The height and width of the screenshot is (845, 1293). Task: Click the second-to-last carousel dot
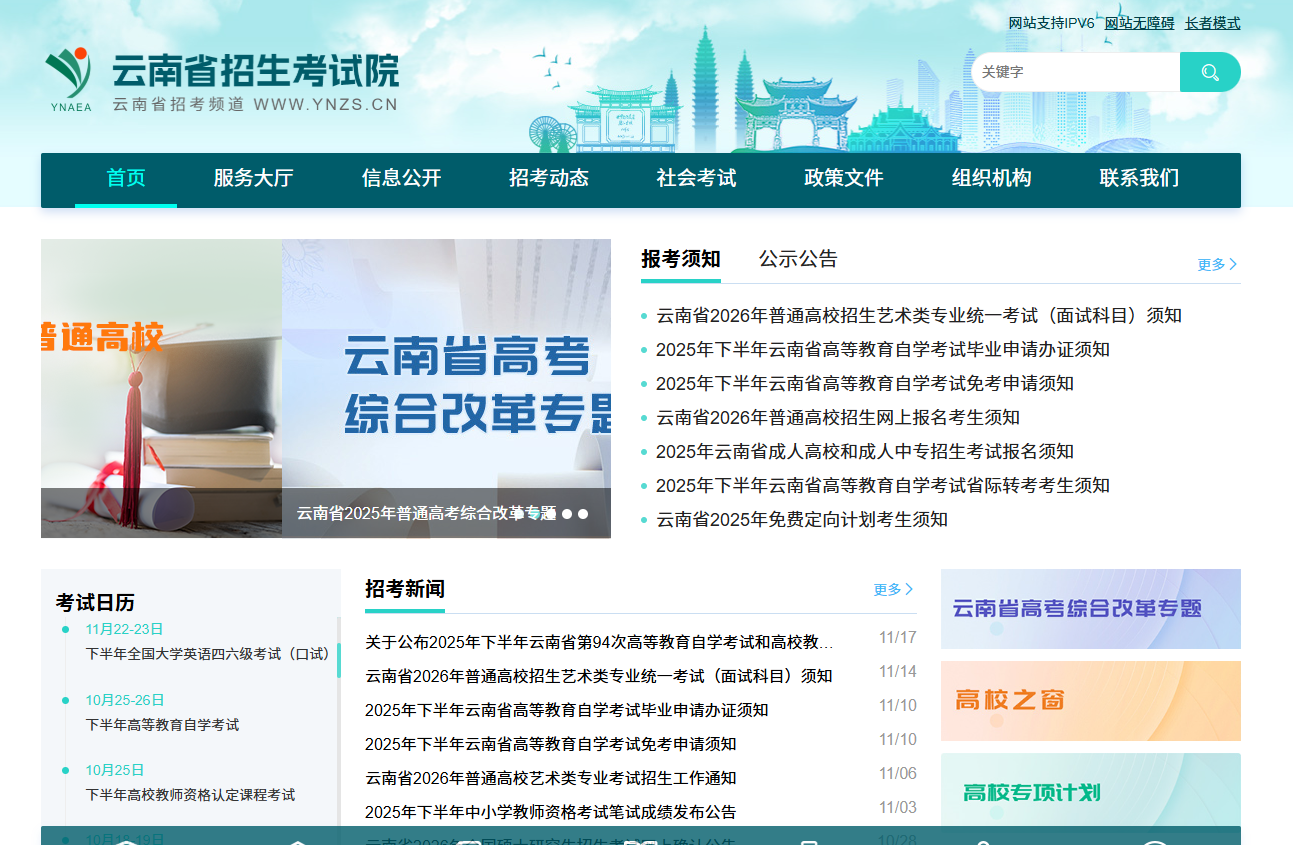(x=567, y=514)
